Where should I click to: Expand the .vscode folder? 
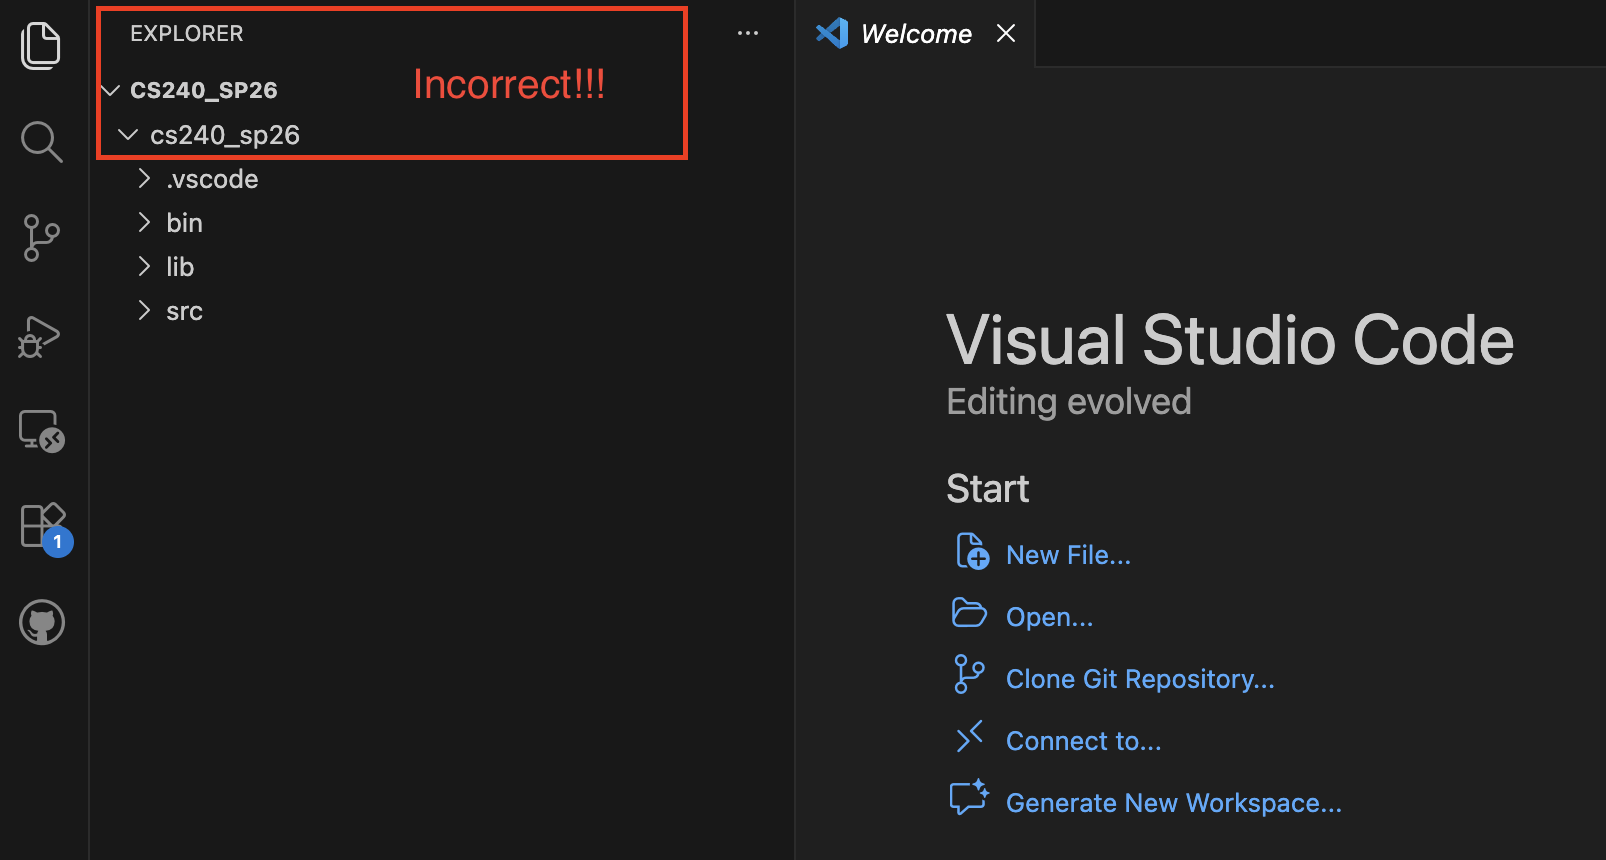click(212, 179)
